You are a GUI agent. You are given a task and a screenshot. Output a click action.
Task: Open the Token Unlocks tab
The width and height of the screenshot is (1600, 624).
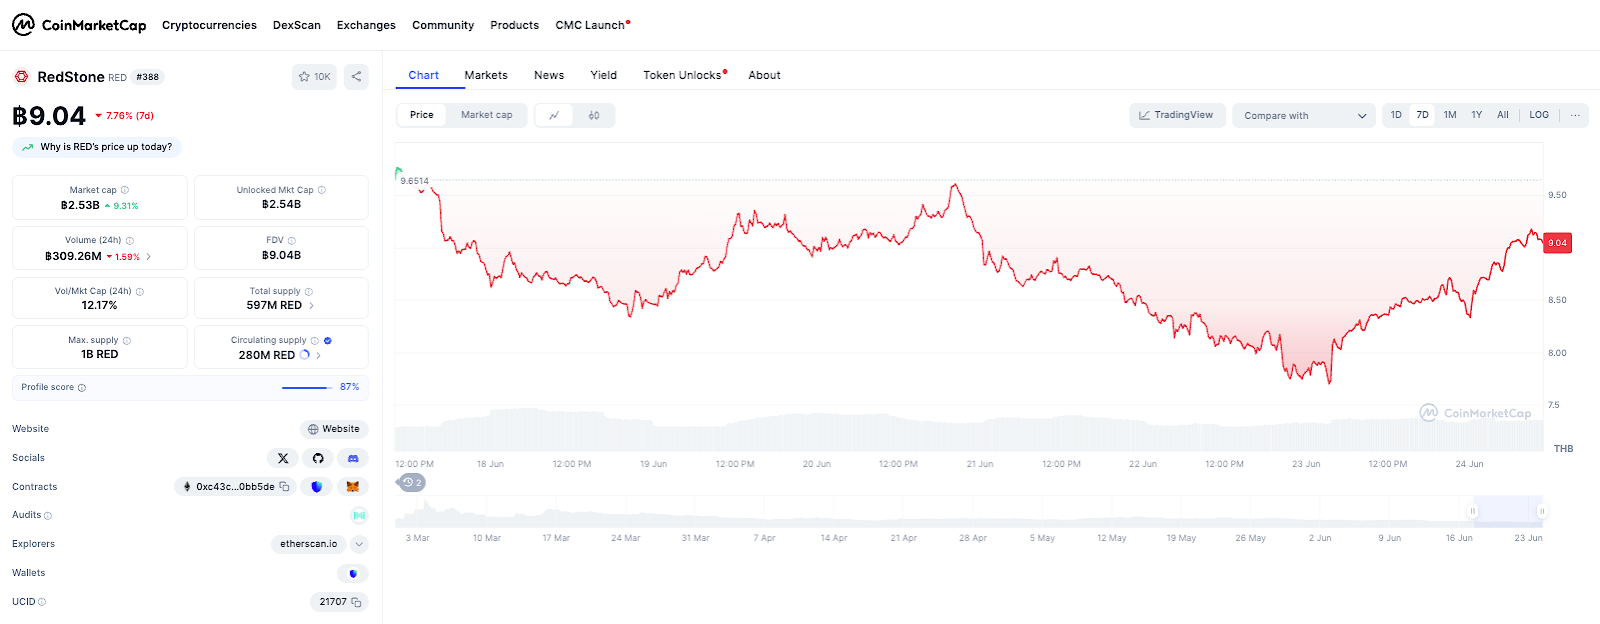683,75
